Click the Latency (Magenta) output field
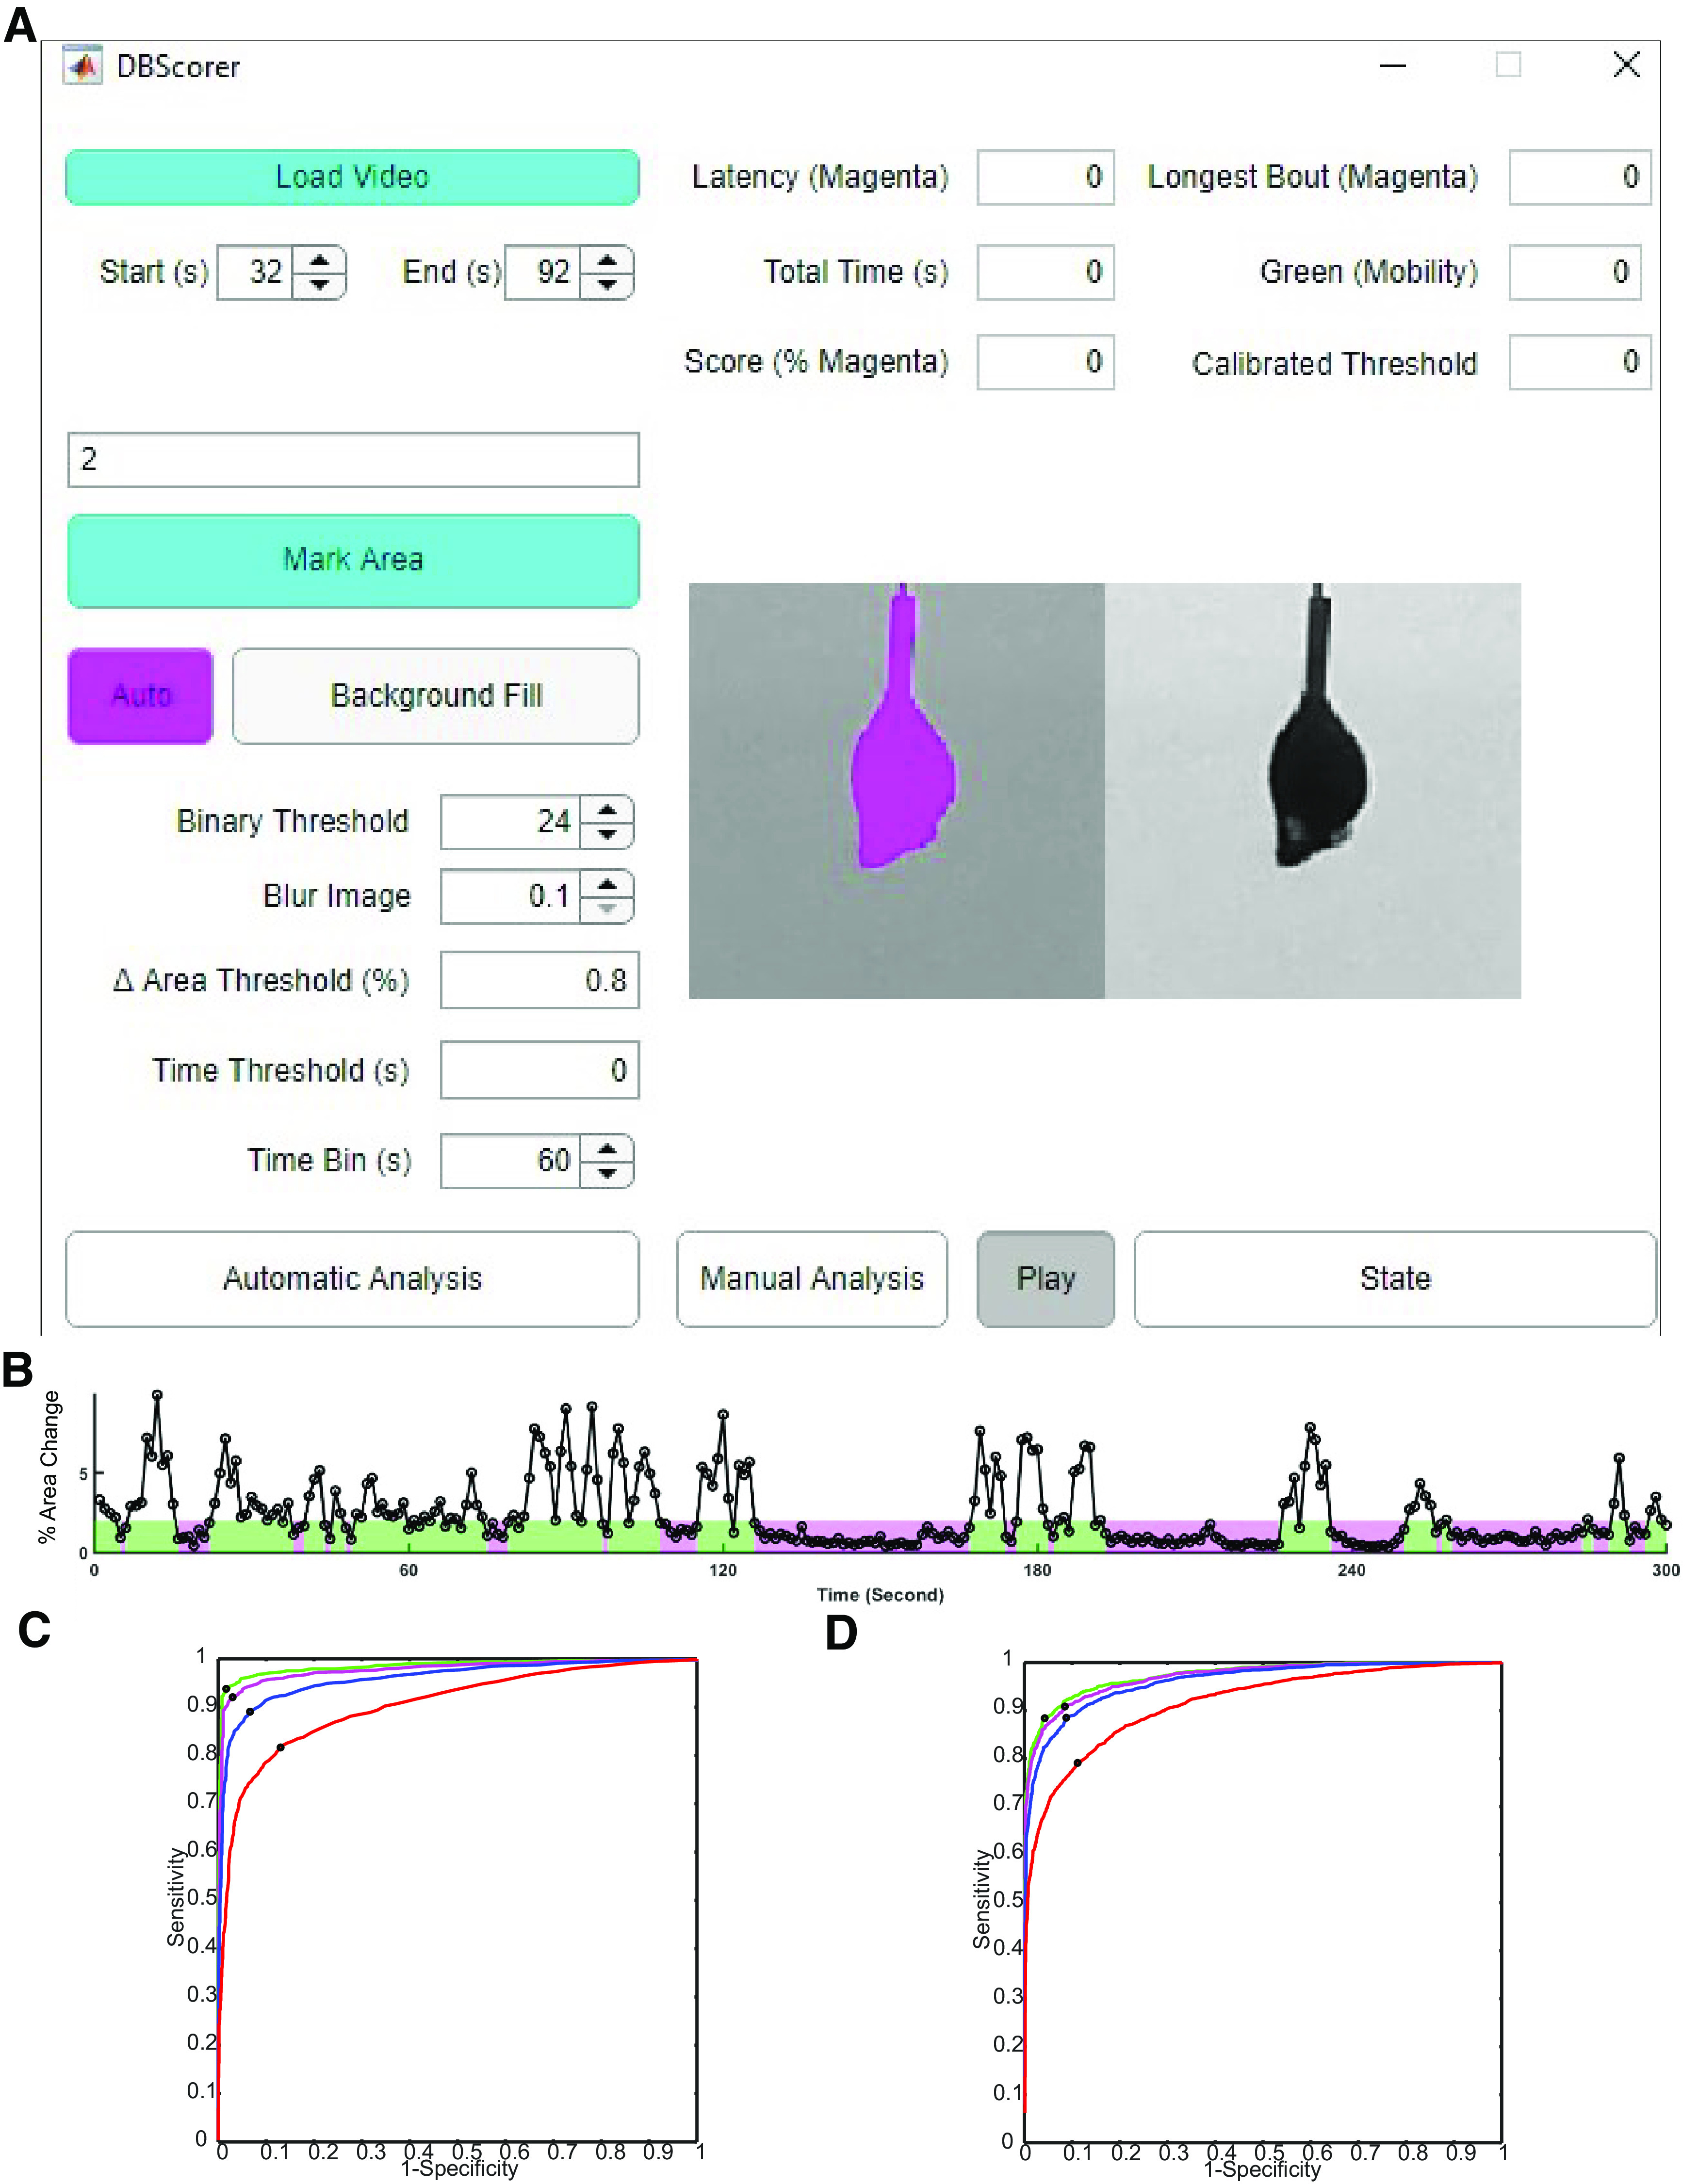This screenshot has width=1698, height=2184. (1046, 177)
